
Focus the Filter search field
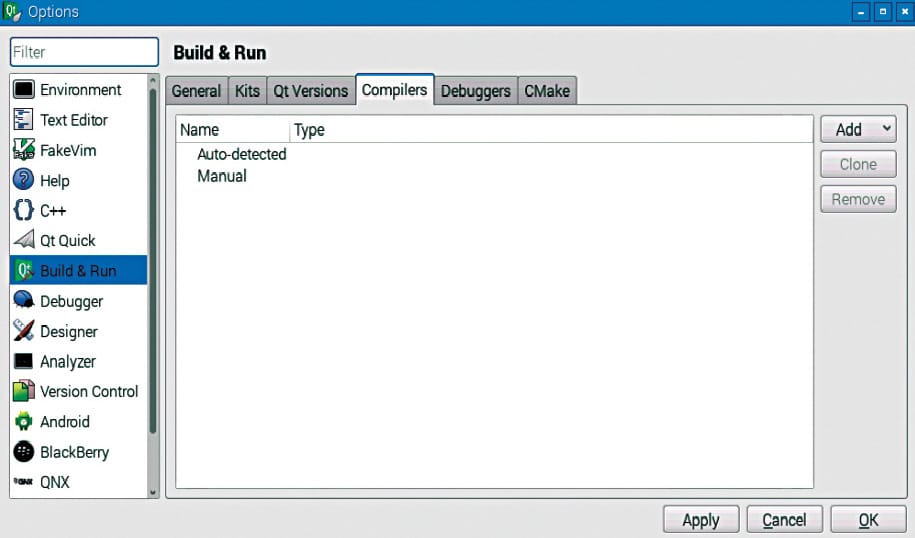(84, 52)
